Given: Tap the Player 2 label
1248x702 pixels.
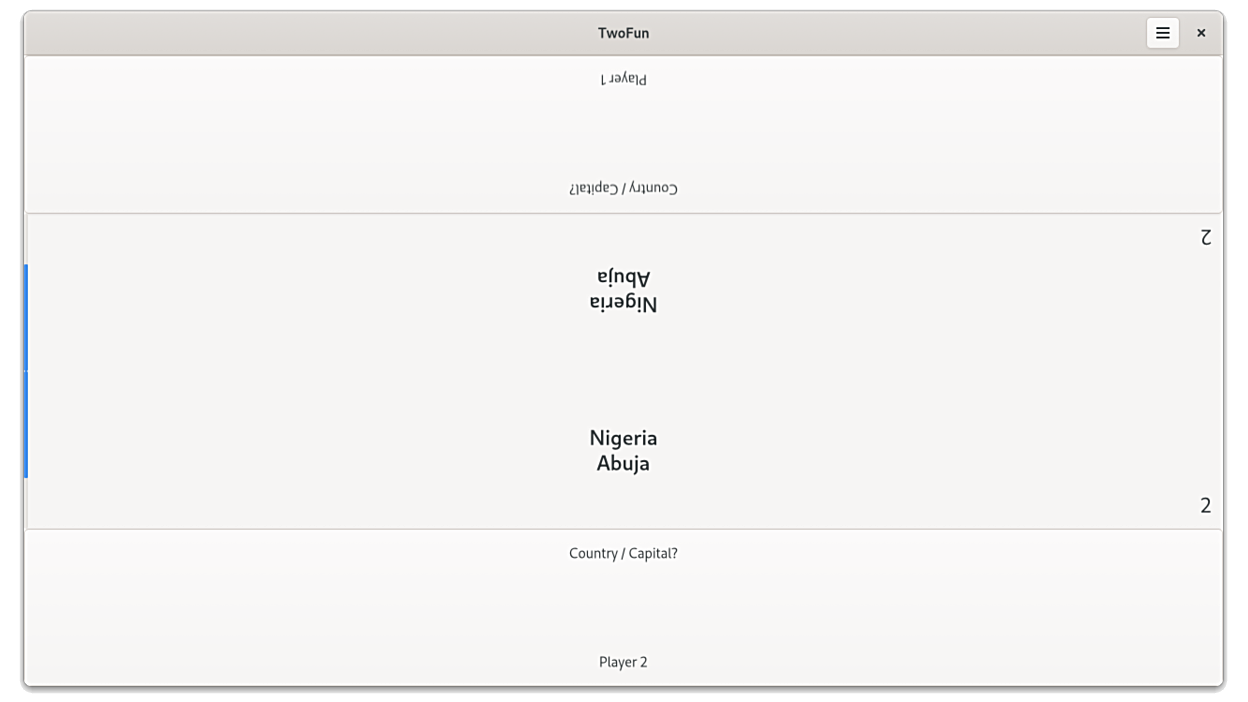Looking at the screenshot, I should pyautogui.click(x=623, y=662).
